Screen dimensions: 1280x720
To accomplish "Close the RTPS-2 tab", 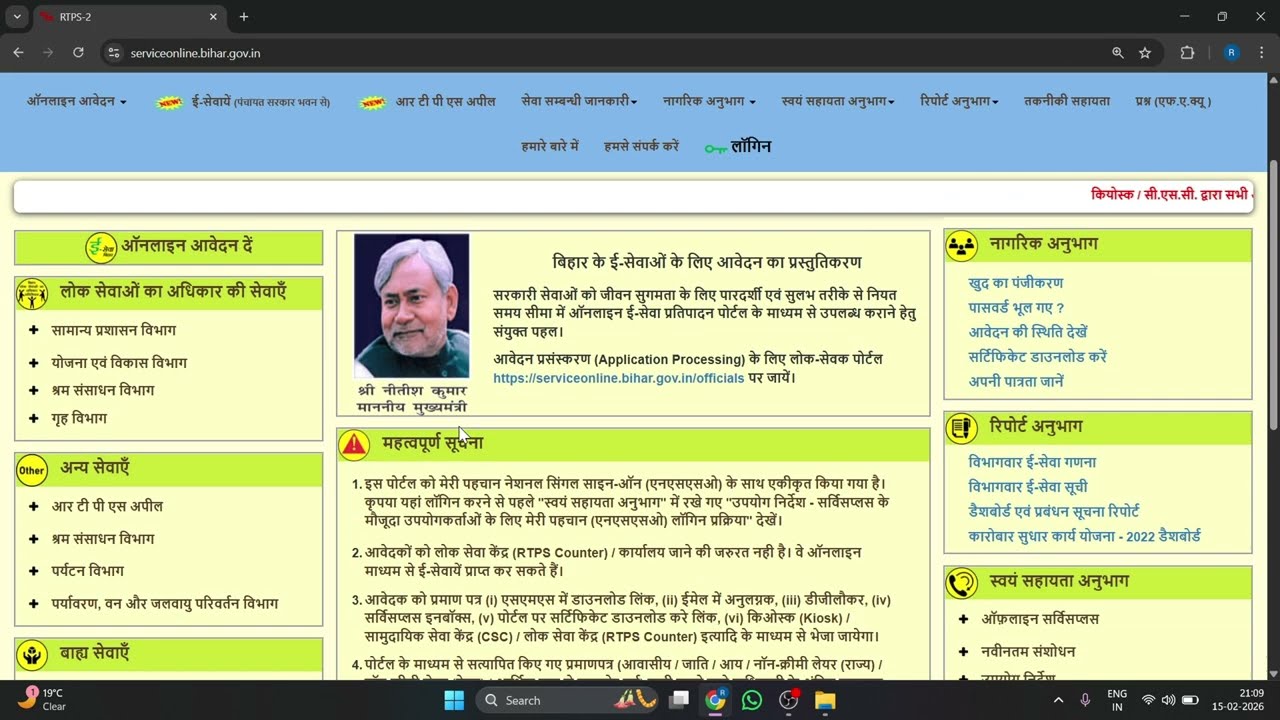I will pos(213,17).
